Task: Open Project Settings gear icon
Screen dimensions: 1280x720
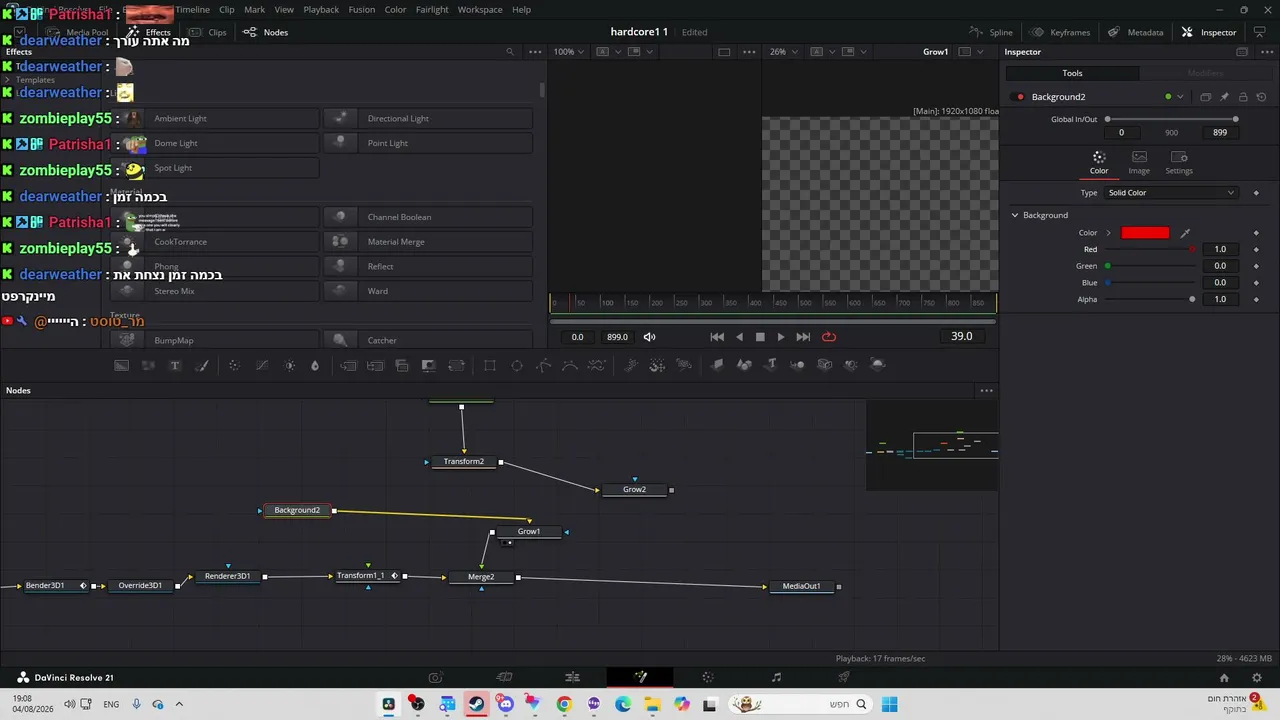Action: [x=1257, y=677]
